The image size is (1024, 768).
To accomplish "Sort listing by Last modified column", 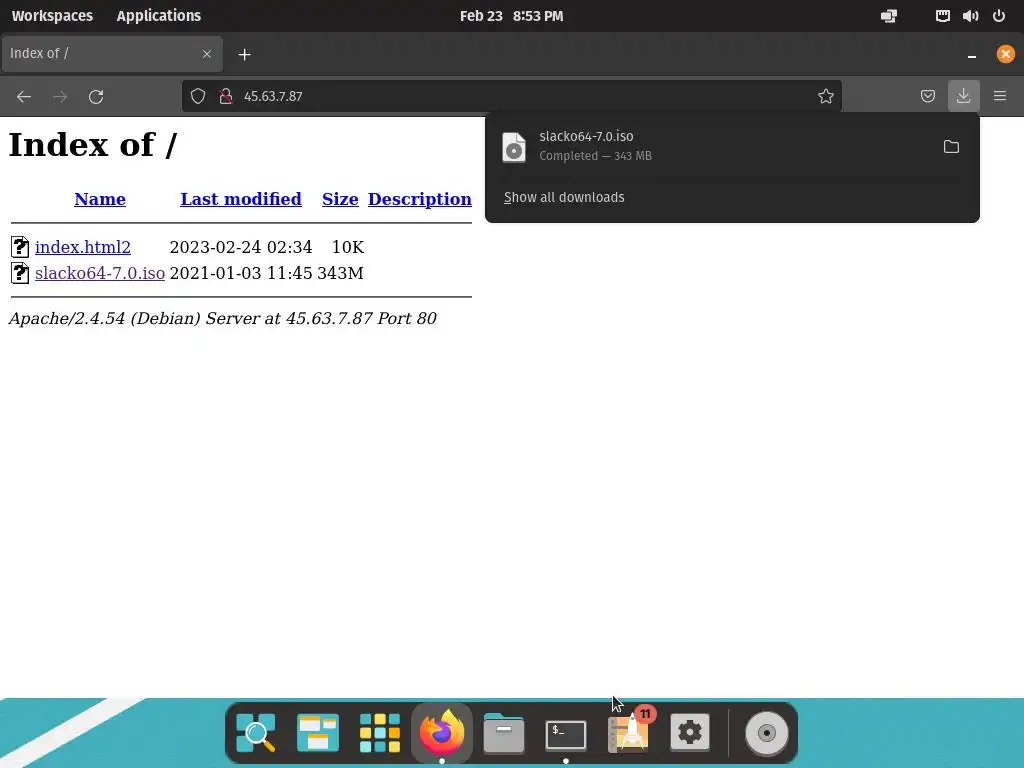I will 241,199.
